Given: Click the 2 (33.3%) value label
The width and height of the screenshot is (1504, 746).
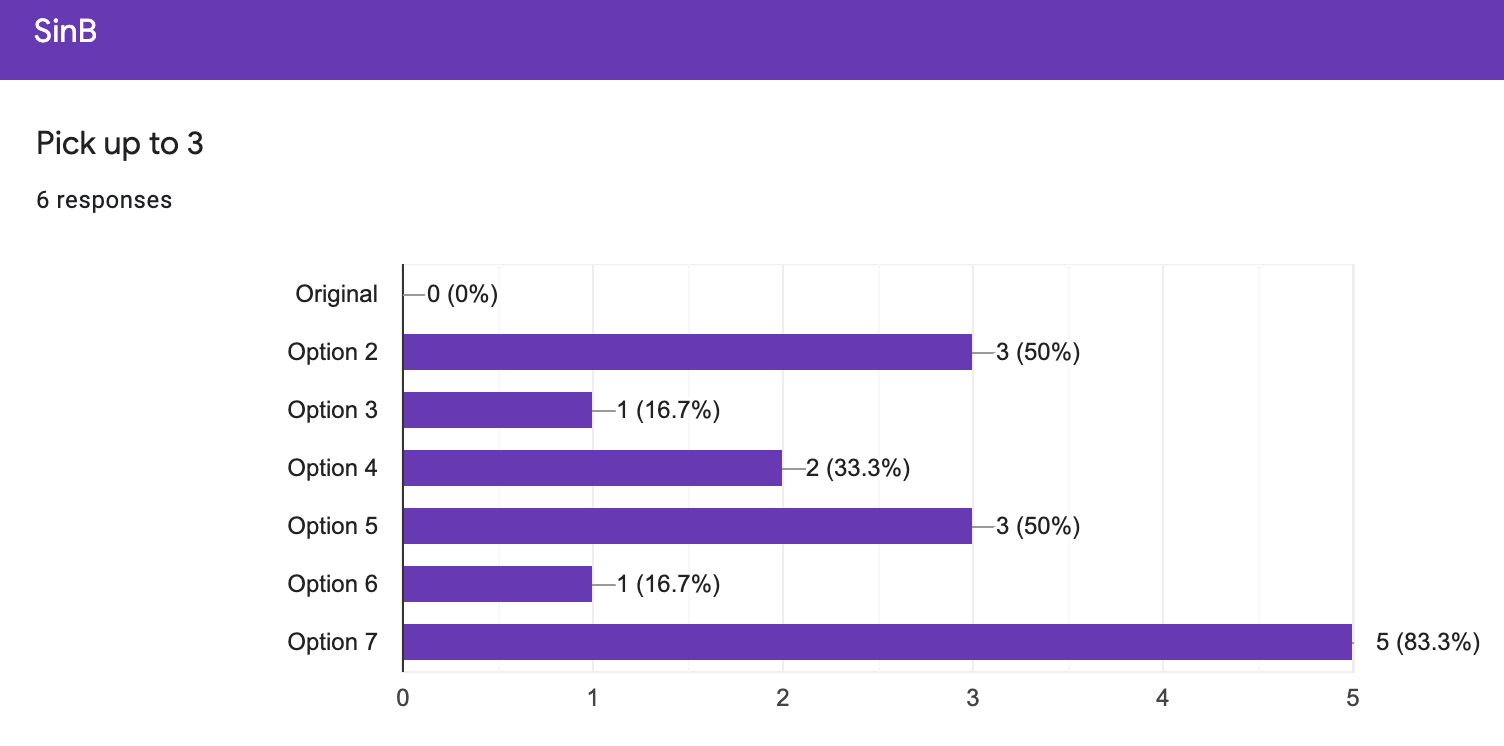Looking at the screenshot, I should (x=858, y=468).
